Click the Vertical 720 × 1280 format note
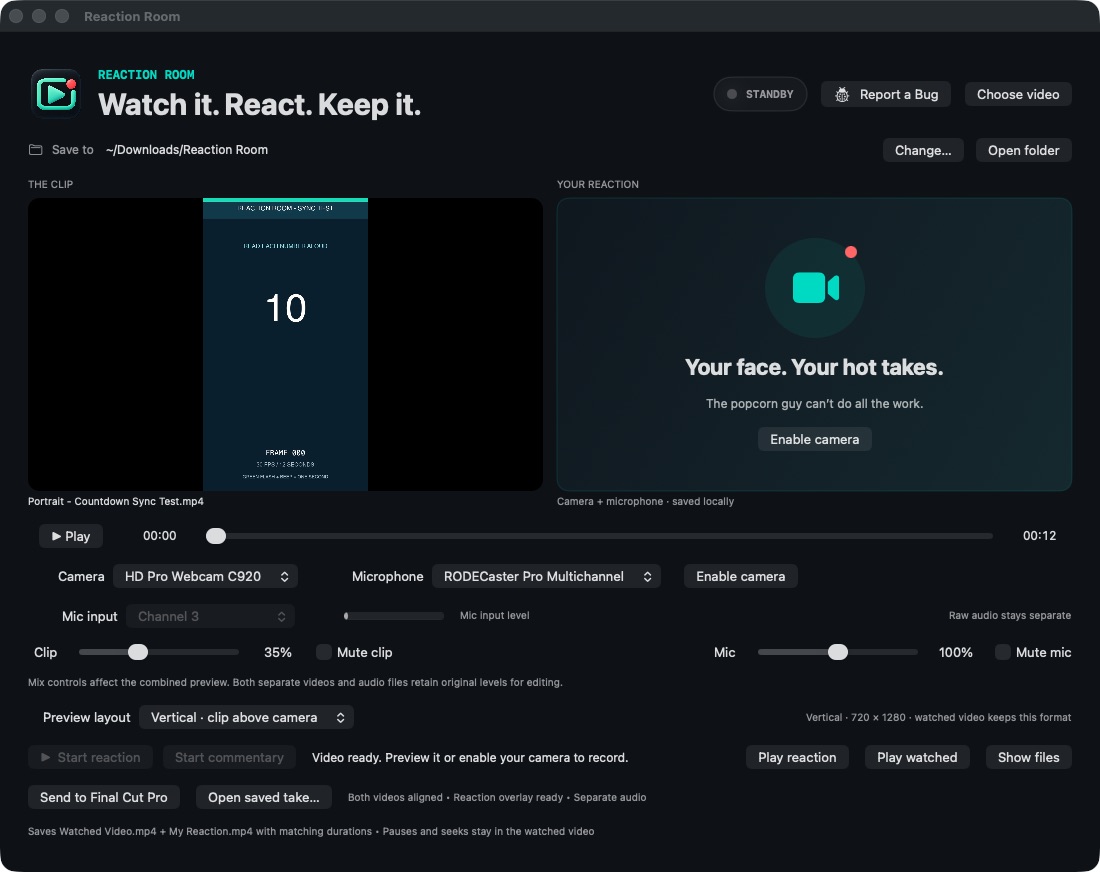The width and height of the screenshot is (1100, 872). (x=938, y=717)
